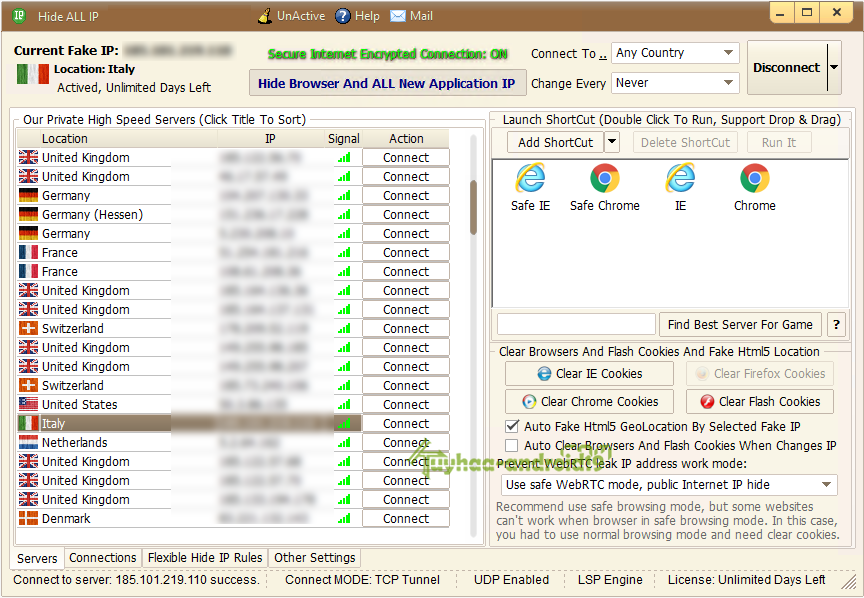Click the Germany (Hessen) flag icon

(28, 214)
